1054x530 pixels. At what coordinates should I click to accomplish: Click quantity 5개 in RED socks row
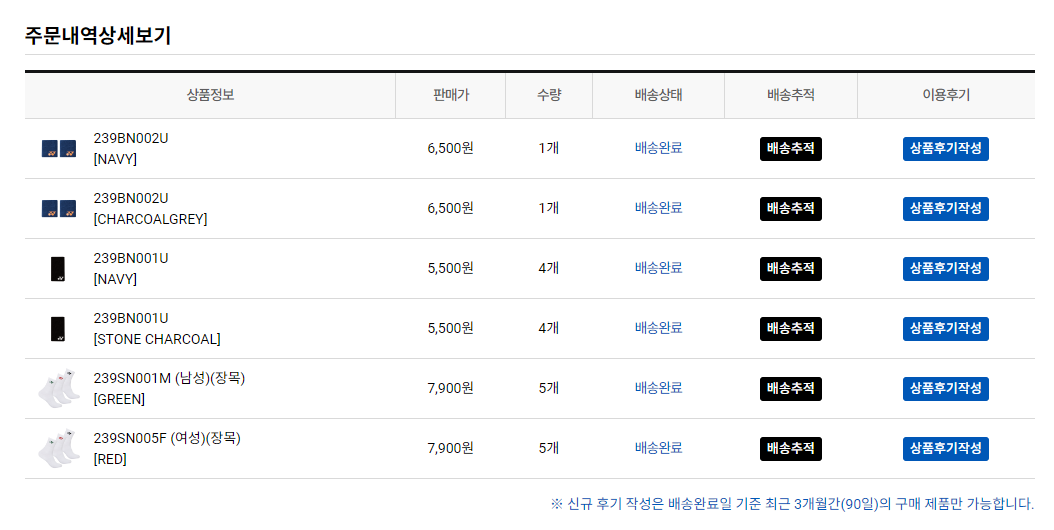549,447
